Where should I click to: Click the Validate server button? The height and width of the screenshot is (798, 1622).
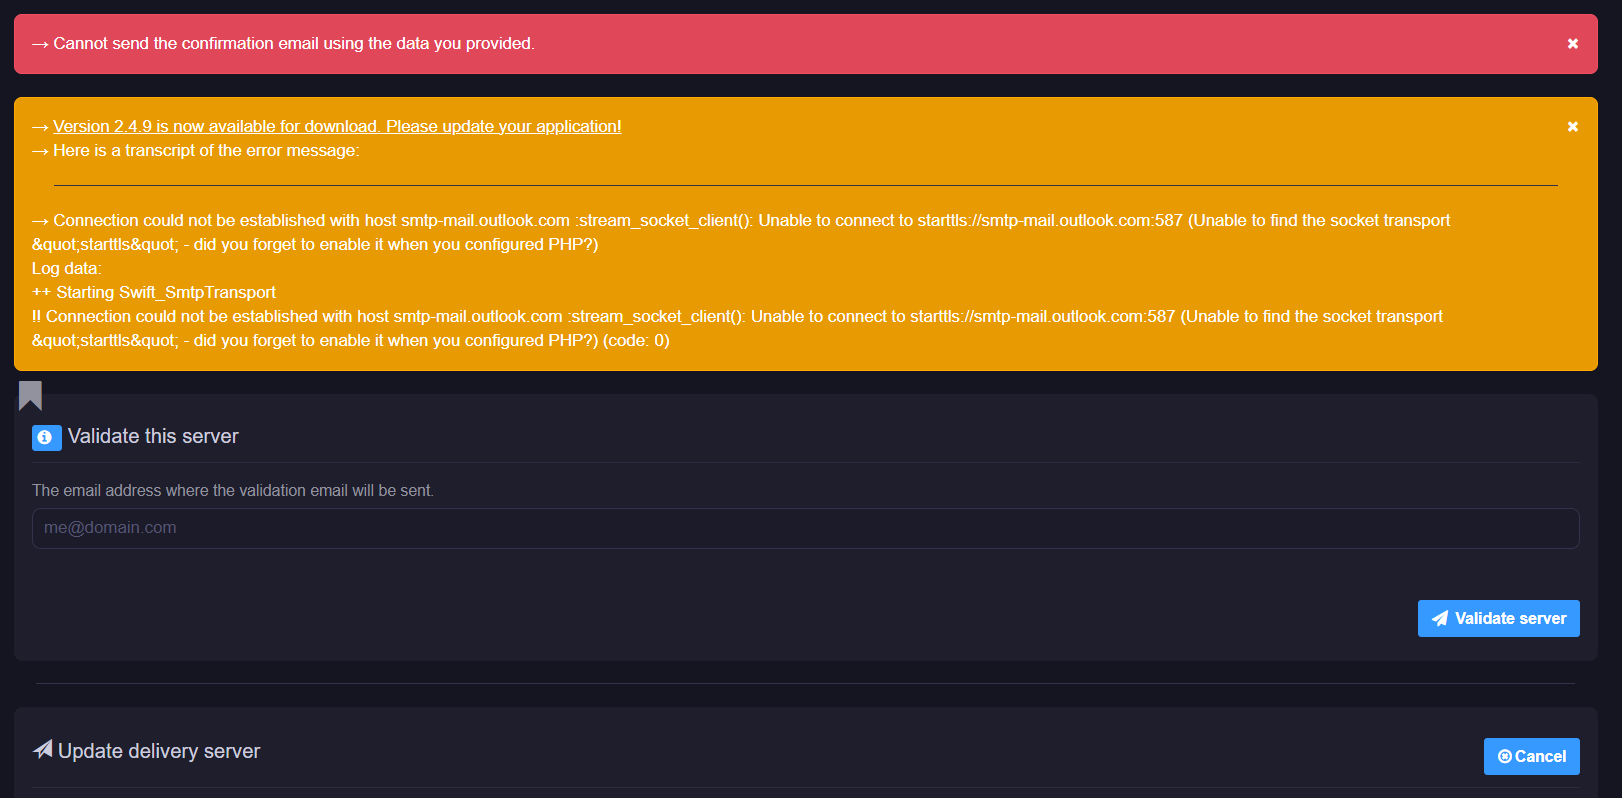(1498, 618)
